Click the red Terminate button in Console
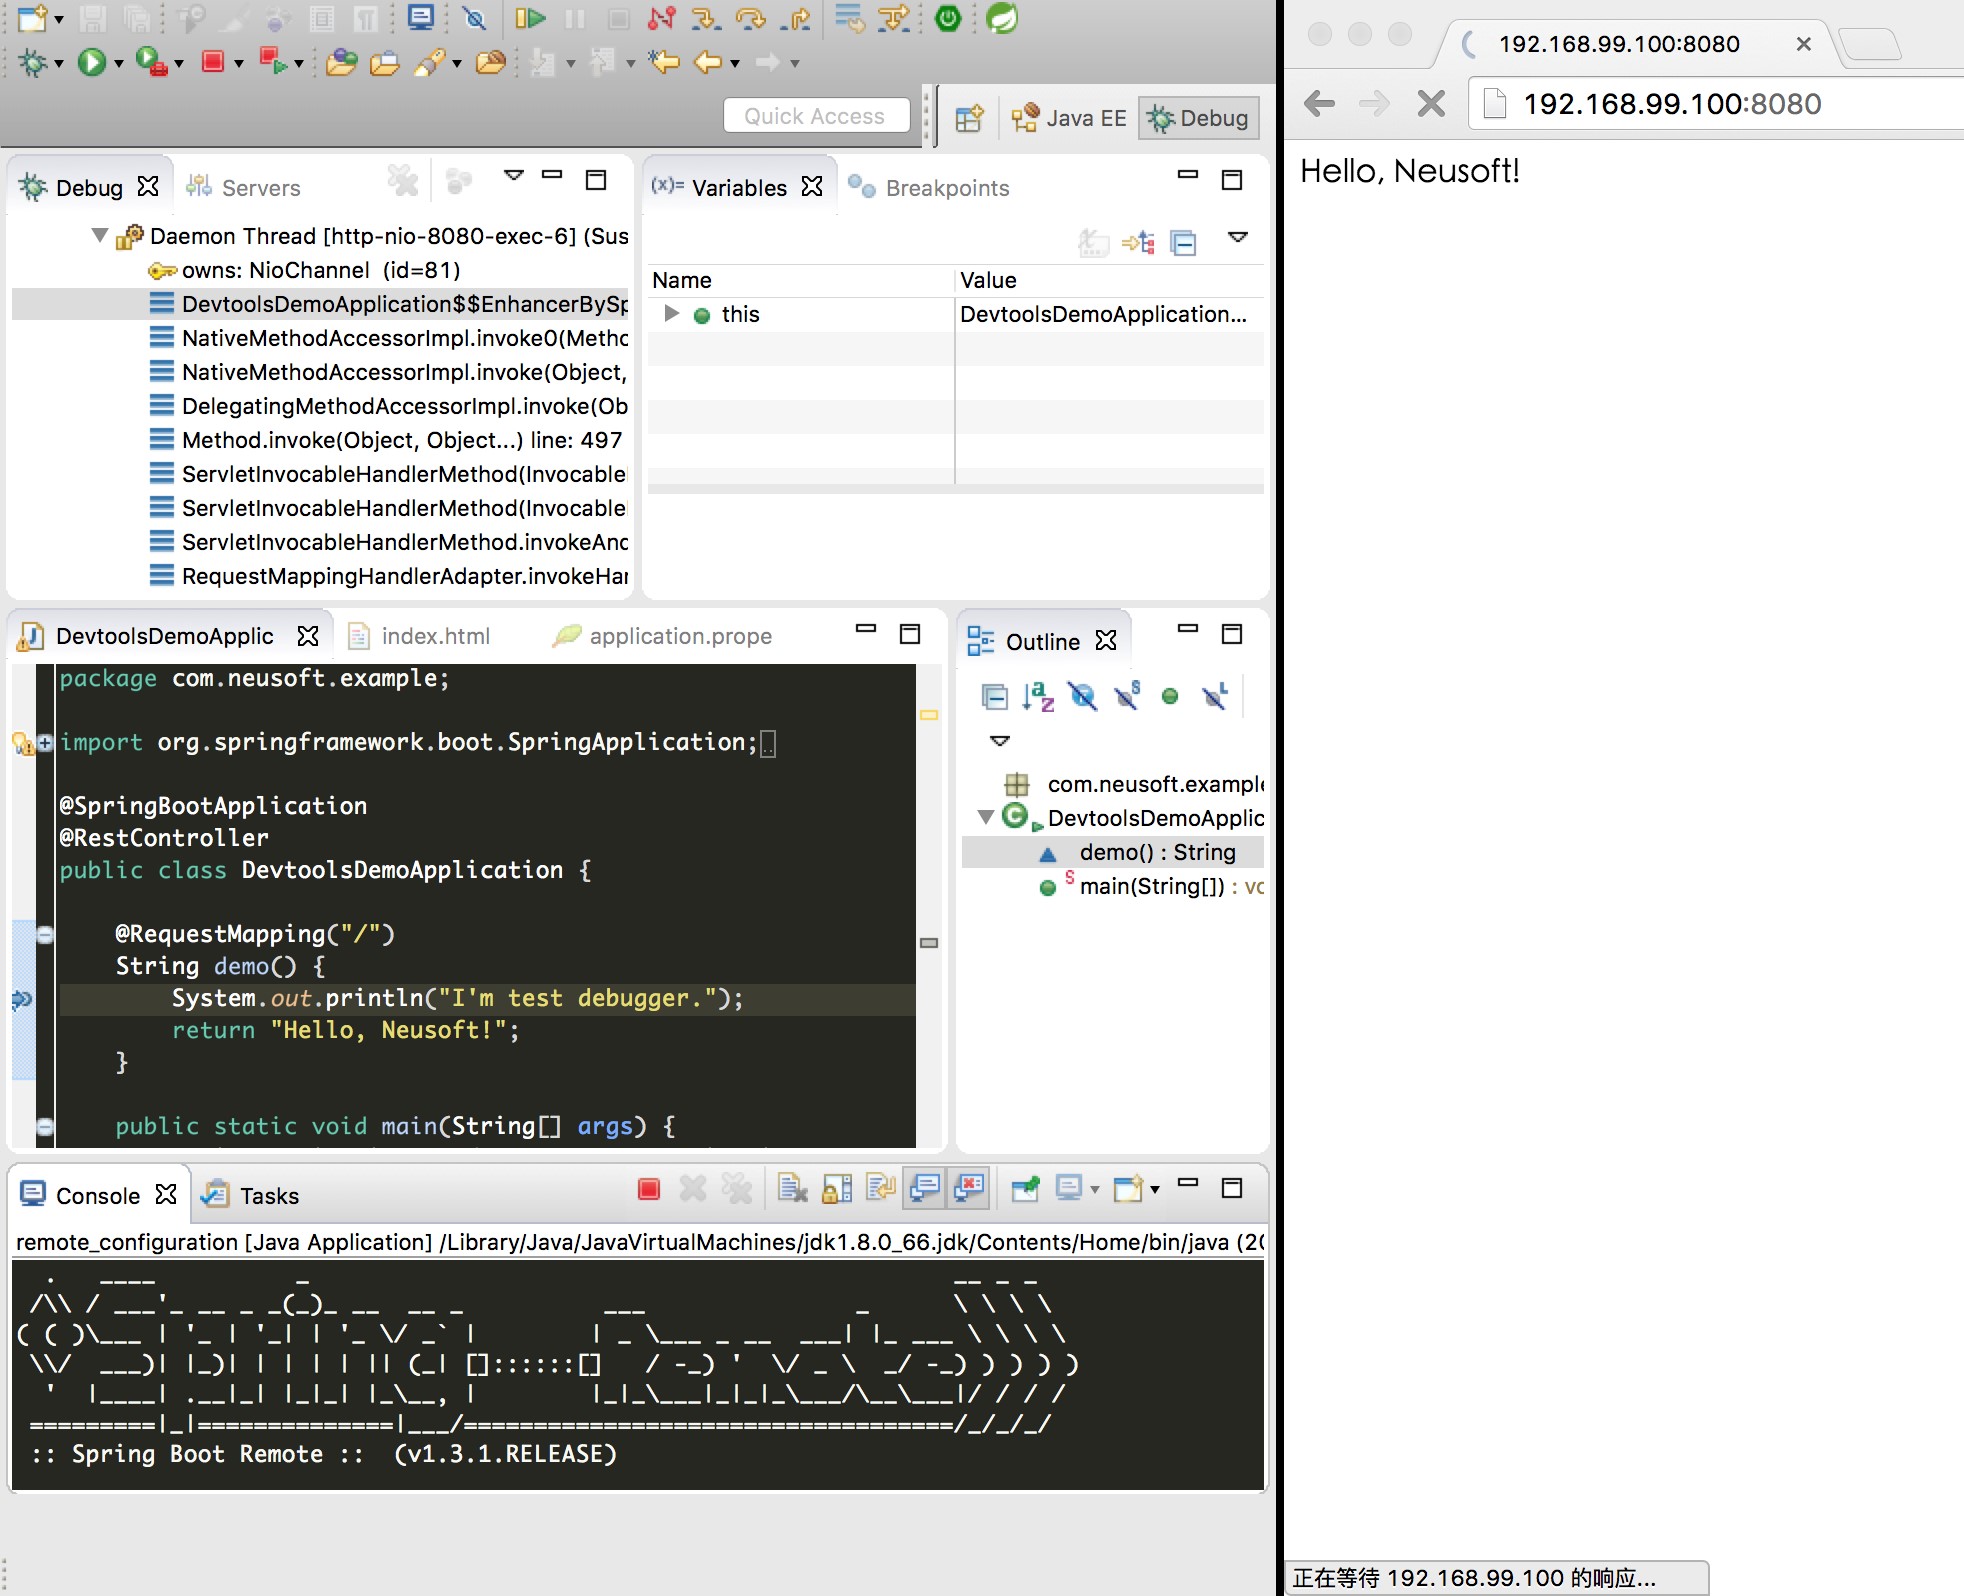Screen dimensions: 1964x1596 click(x=649, y=1188)
